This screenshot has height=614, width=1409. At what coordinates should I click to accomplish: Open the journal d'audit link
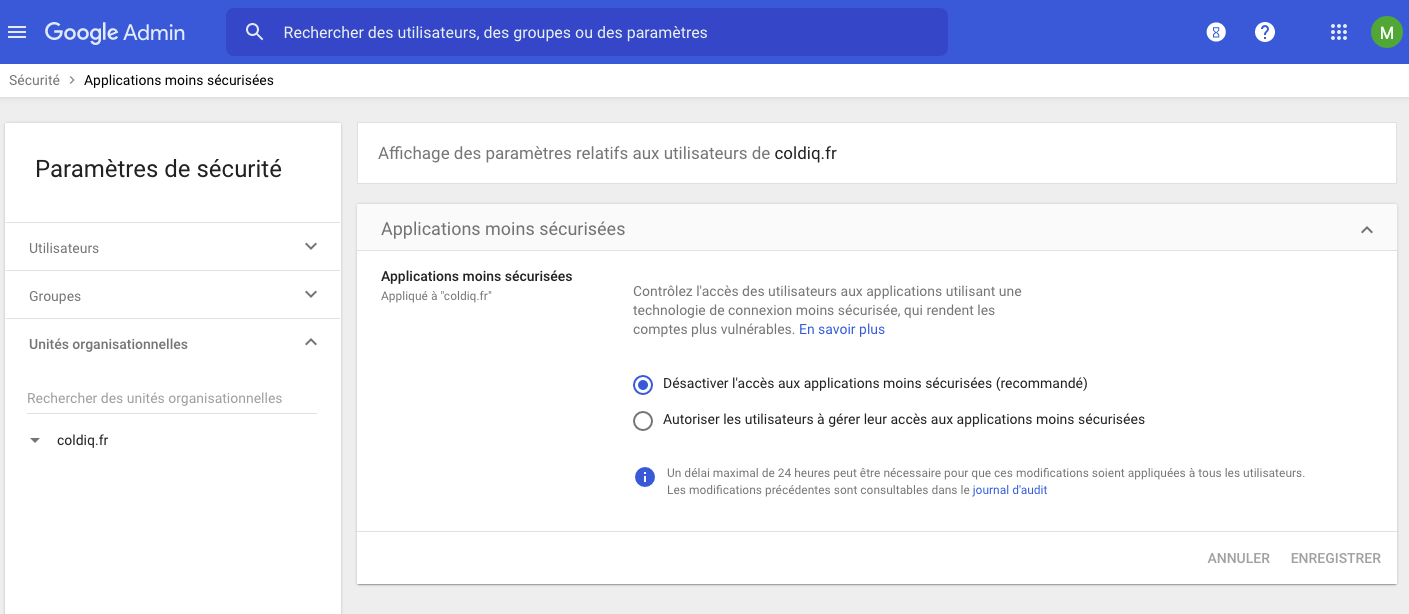(x=1009, y=490)
